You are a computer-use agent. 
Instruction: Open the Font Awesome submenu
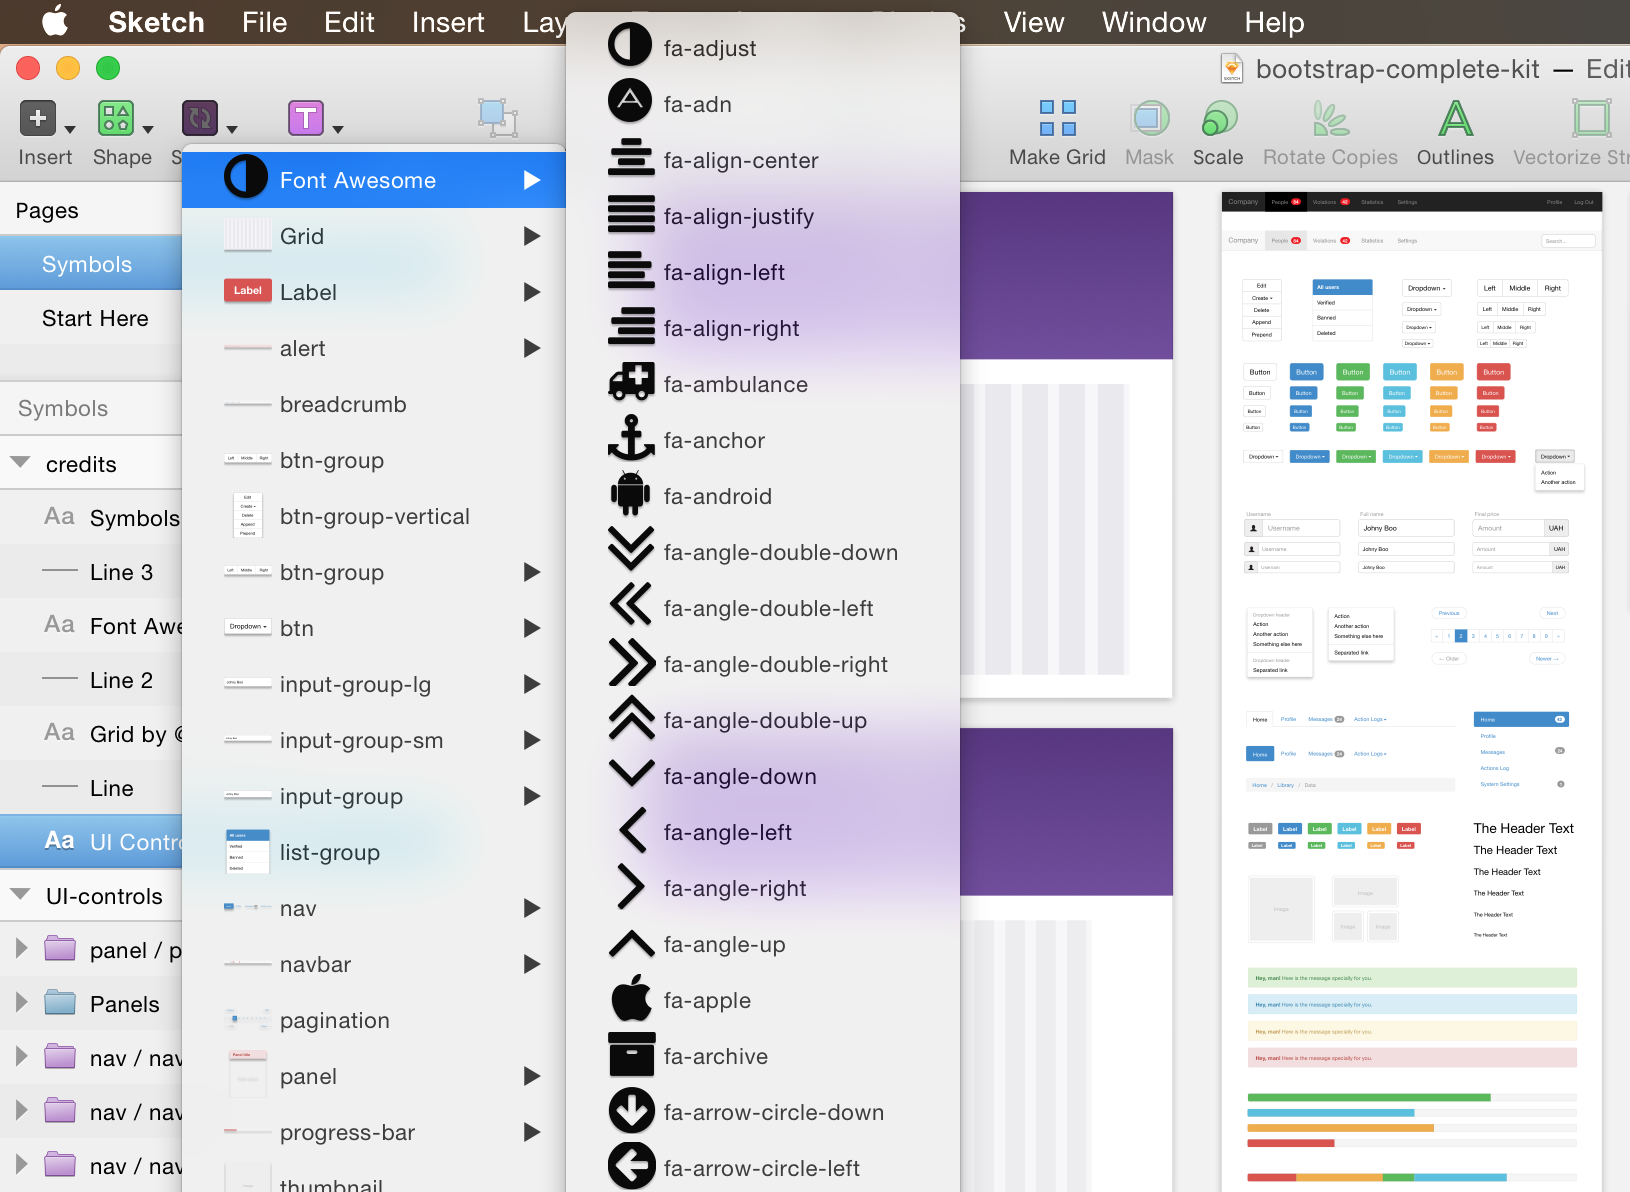(x=374, y=180)
